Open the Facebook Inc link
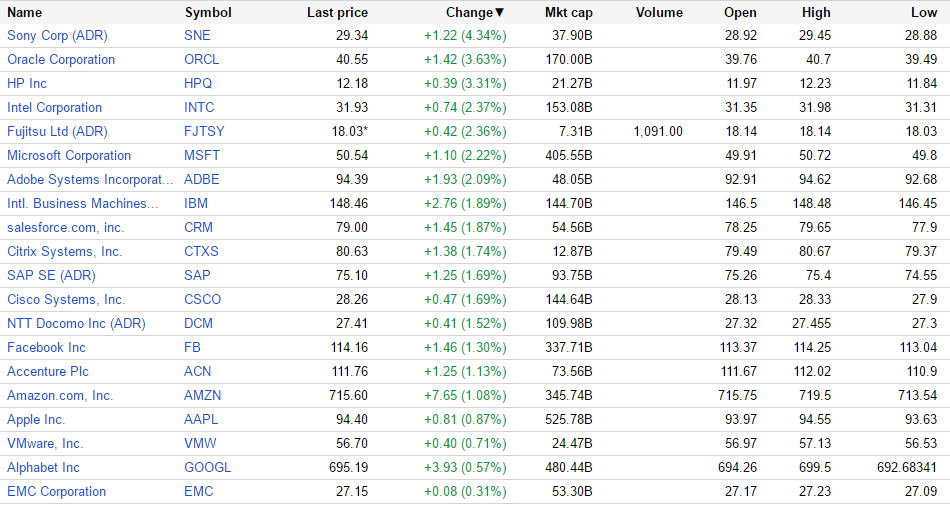 pos(46,347)
